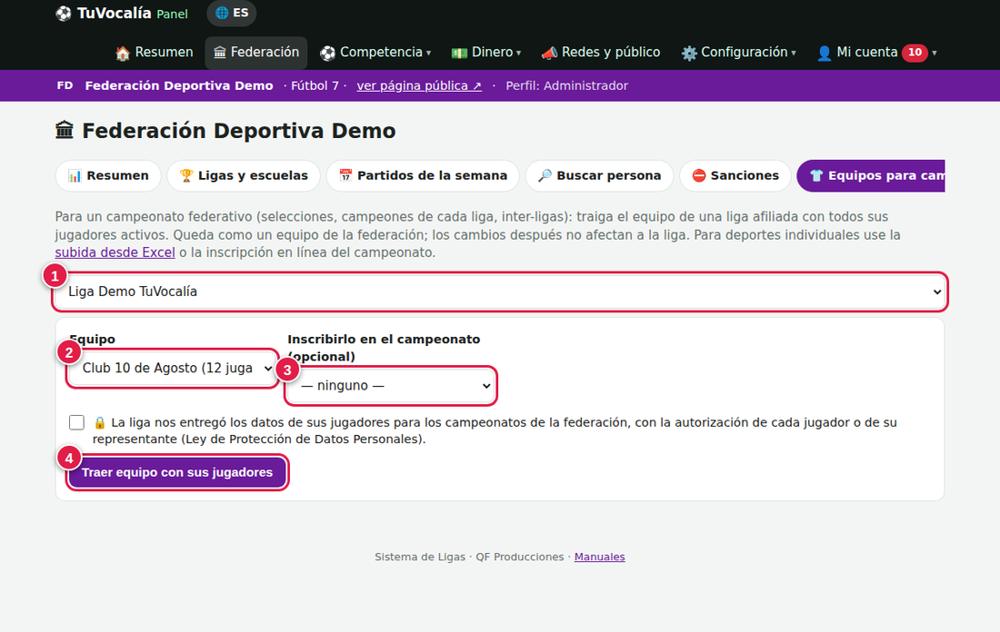Expand the Configuración menu

739,52
